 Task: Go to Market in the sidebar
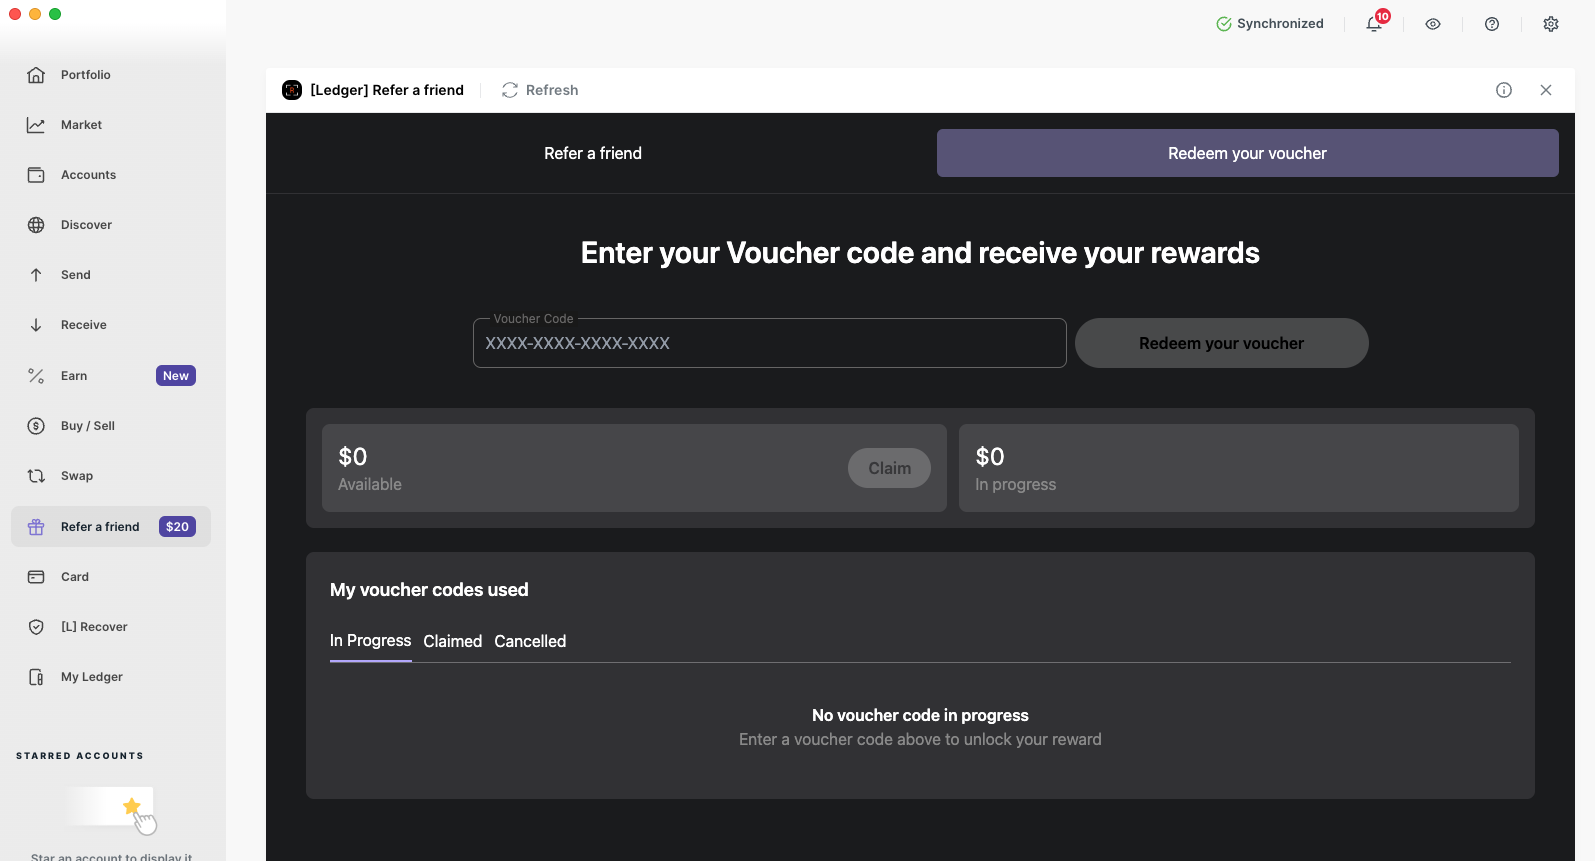coord(81,125)
